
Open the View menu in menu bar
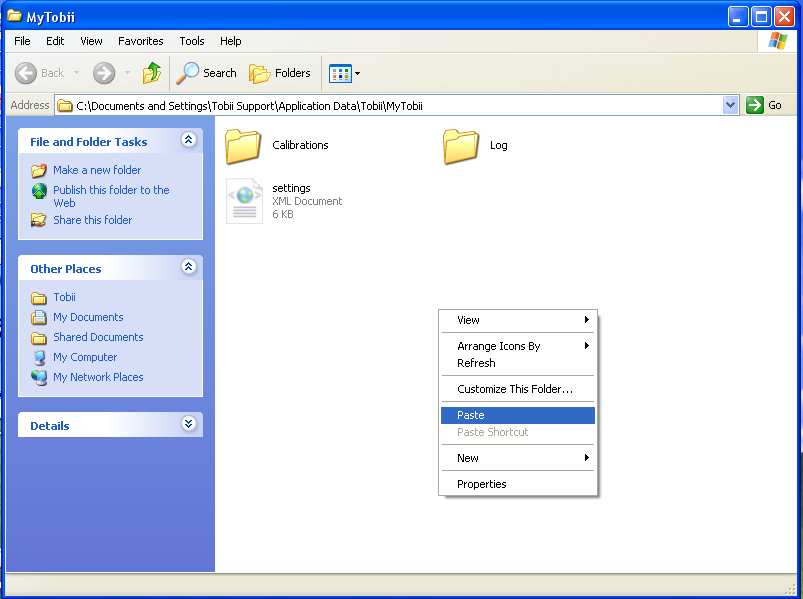coord(91,41)
